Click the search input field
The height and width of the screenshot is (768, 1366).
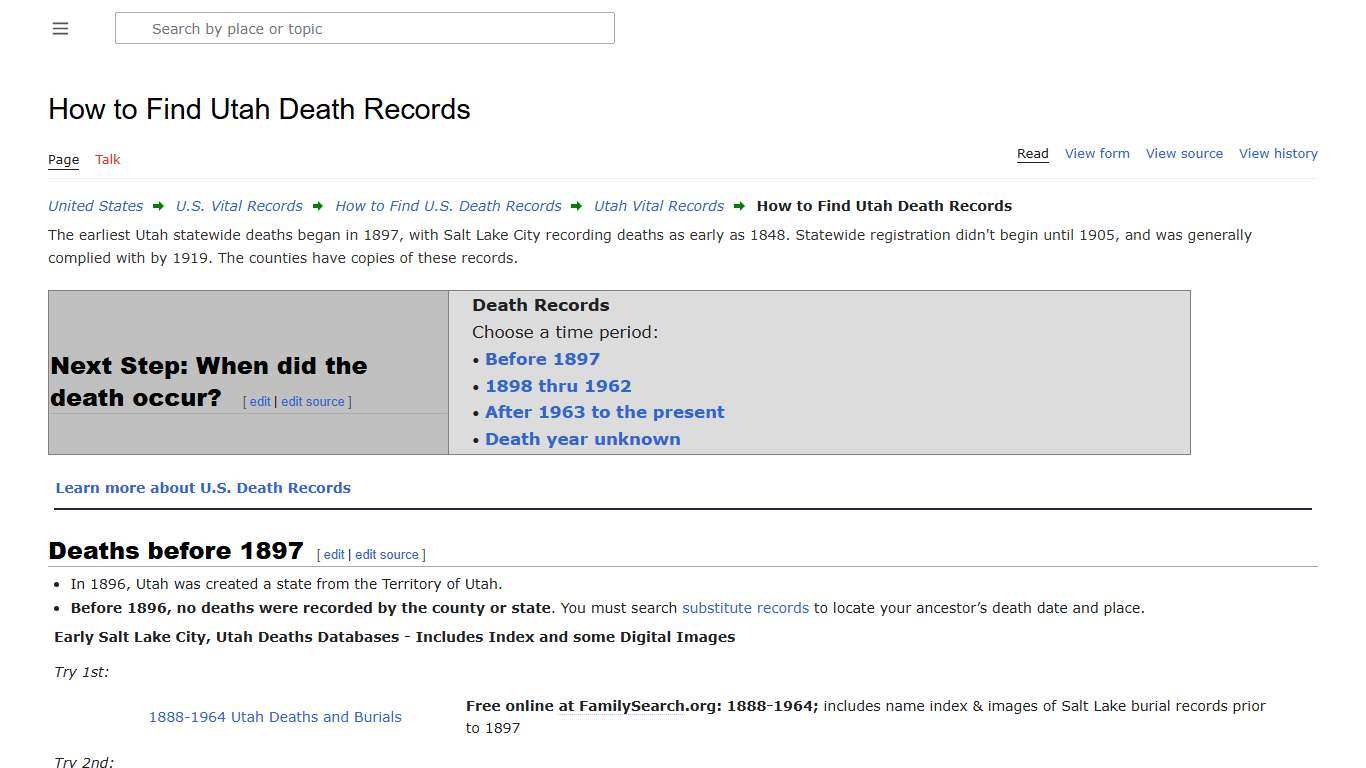(364, 28)
